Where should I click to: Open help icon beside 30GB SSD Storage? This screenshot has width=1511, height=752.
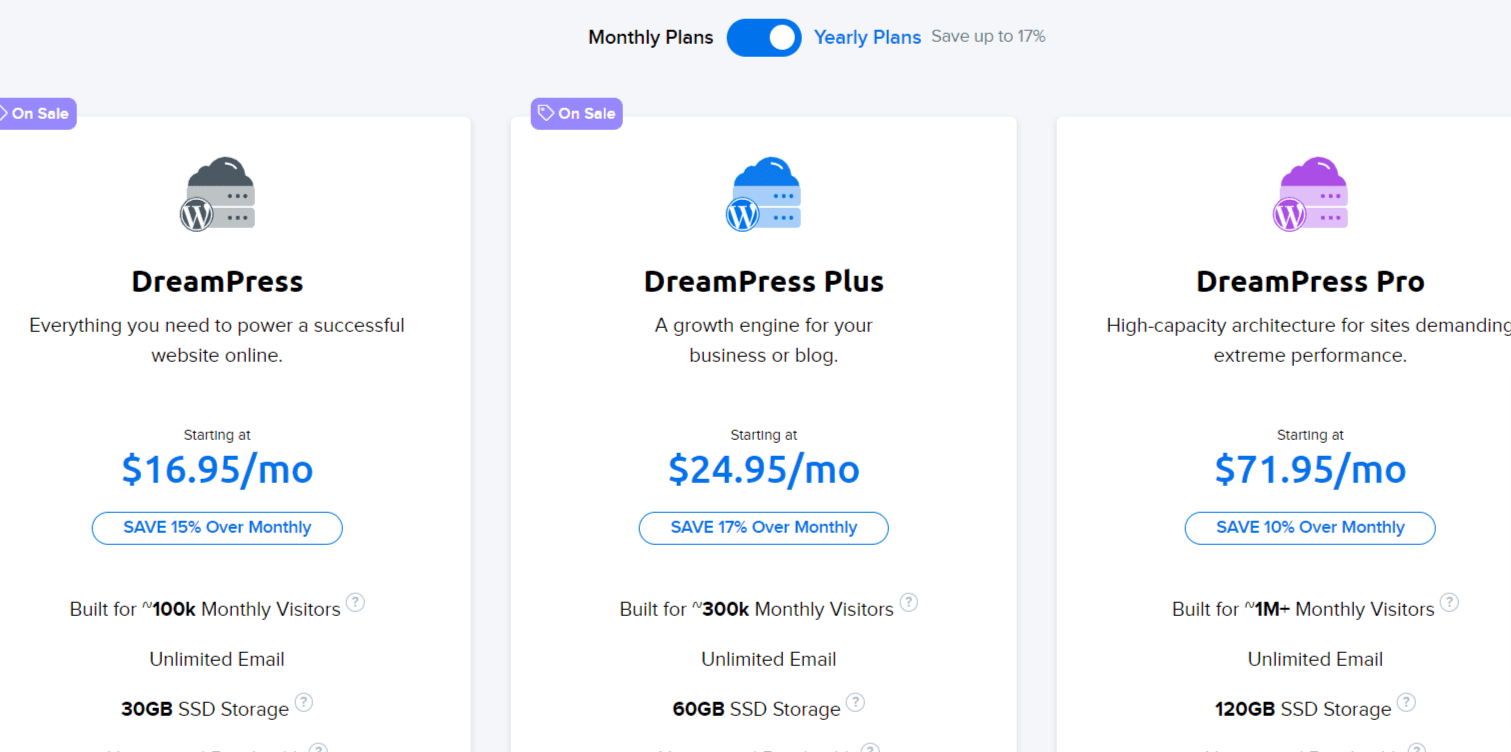click(304, 703)
